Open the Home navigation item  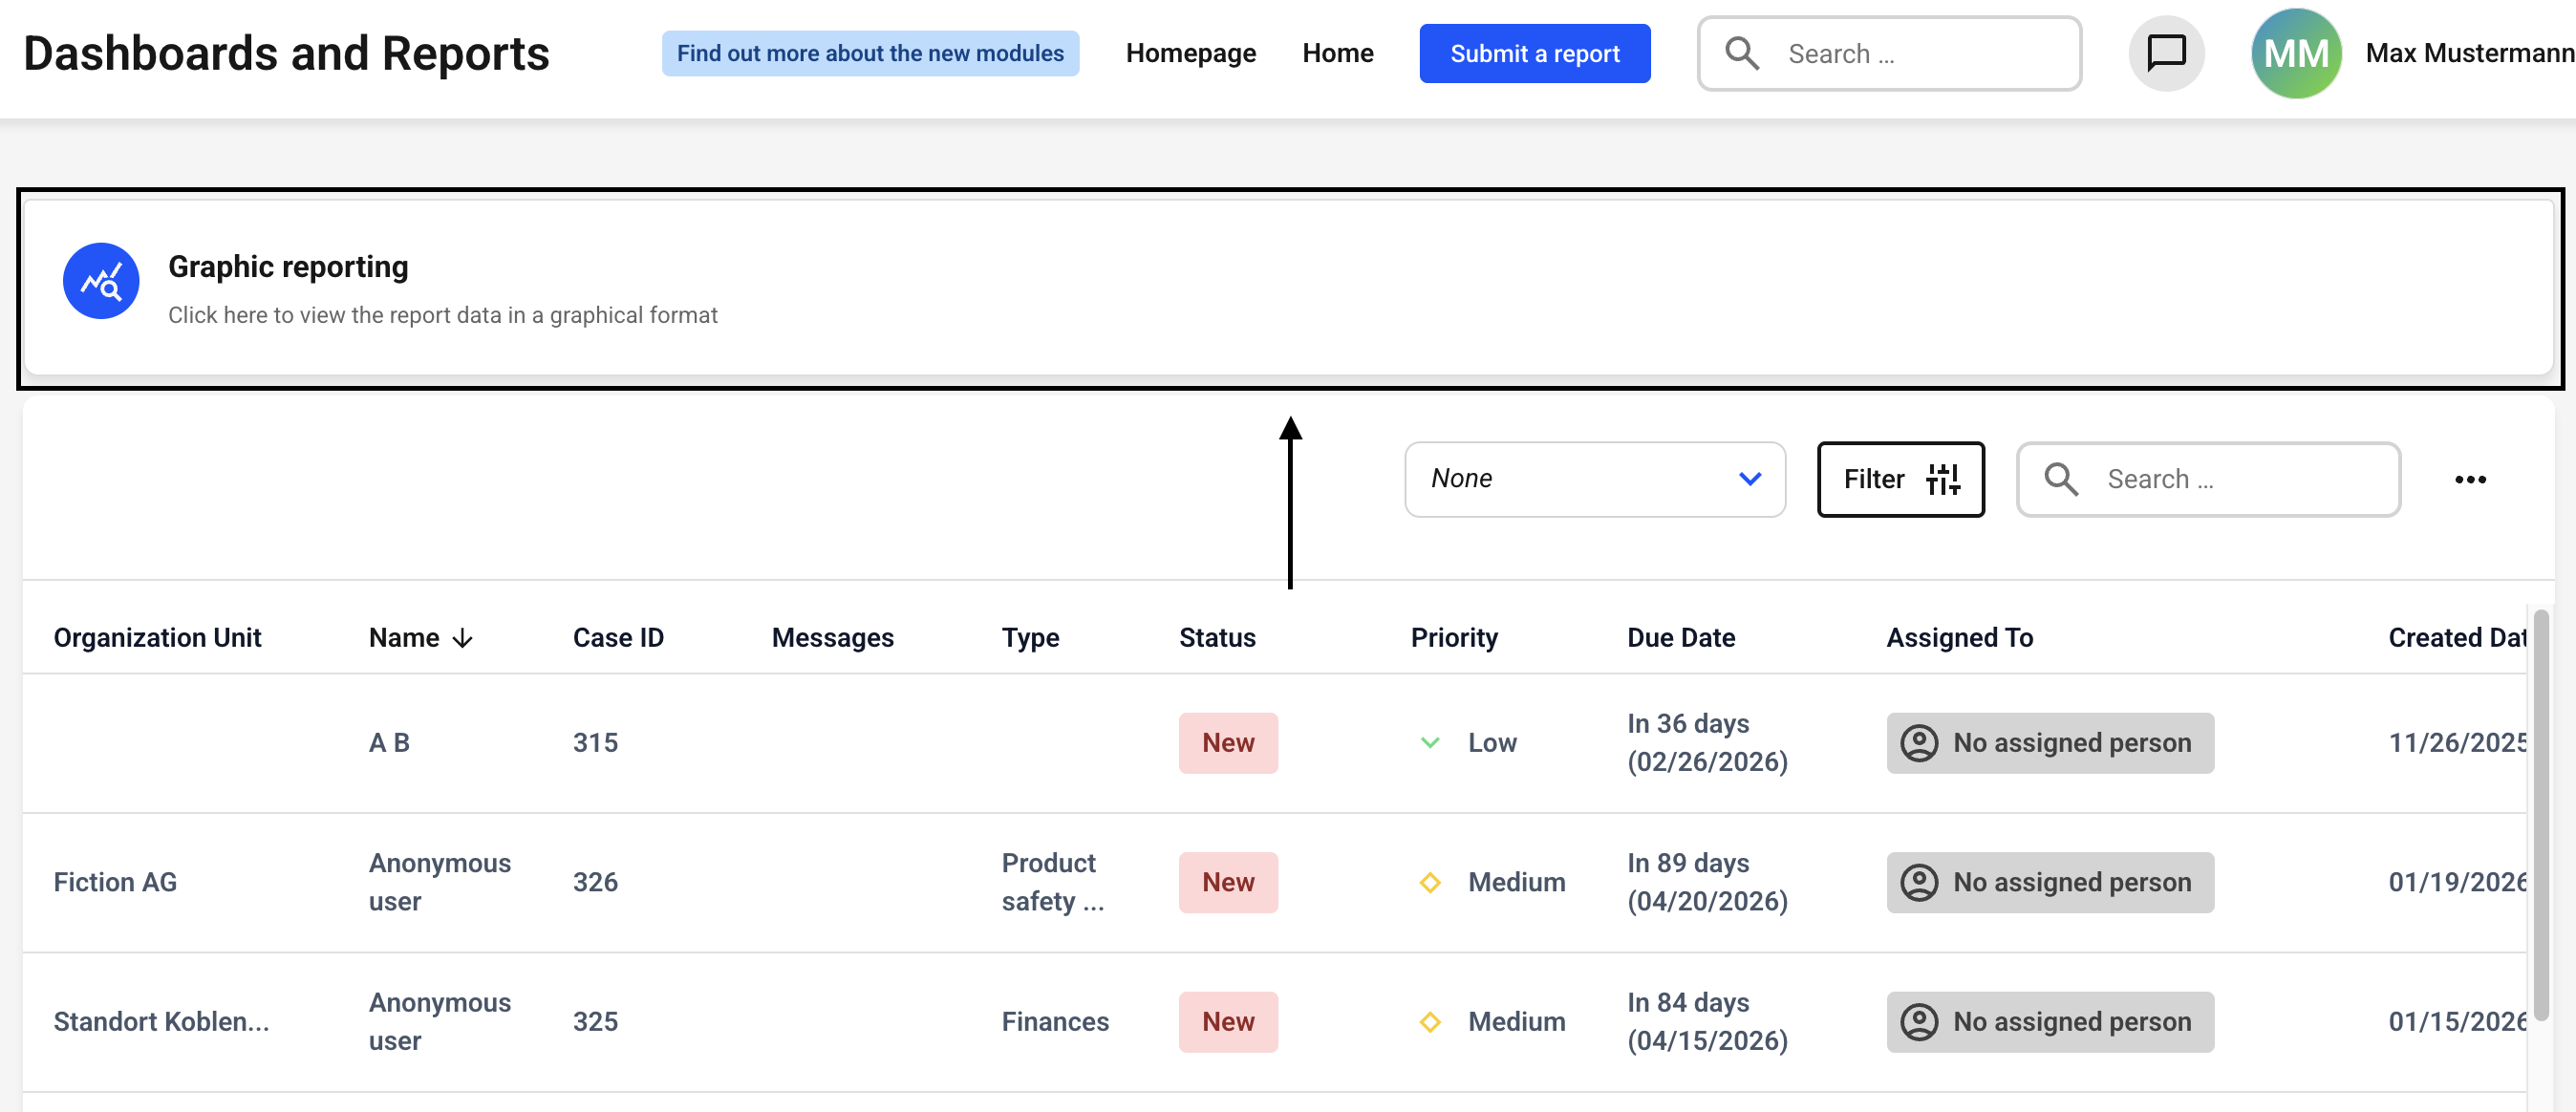pyautogui.click(x=1337, y=53)
